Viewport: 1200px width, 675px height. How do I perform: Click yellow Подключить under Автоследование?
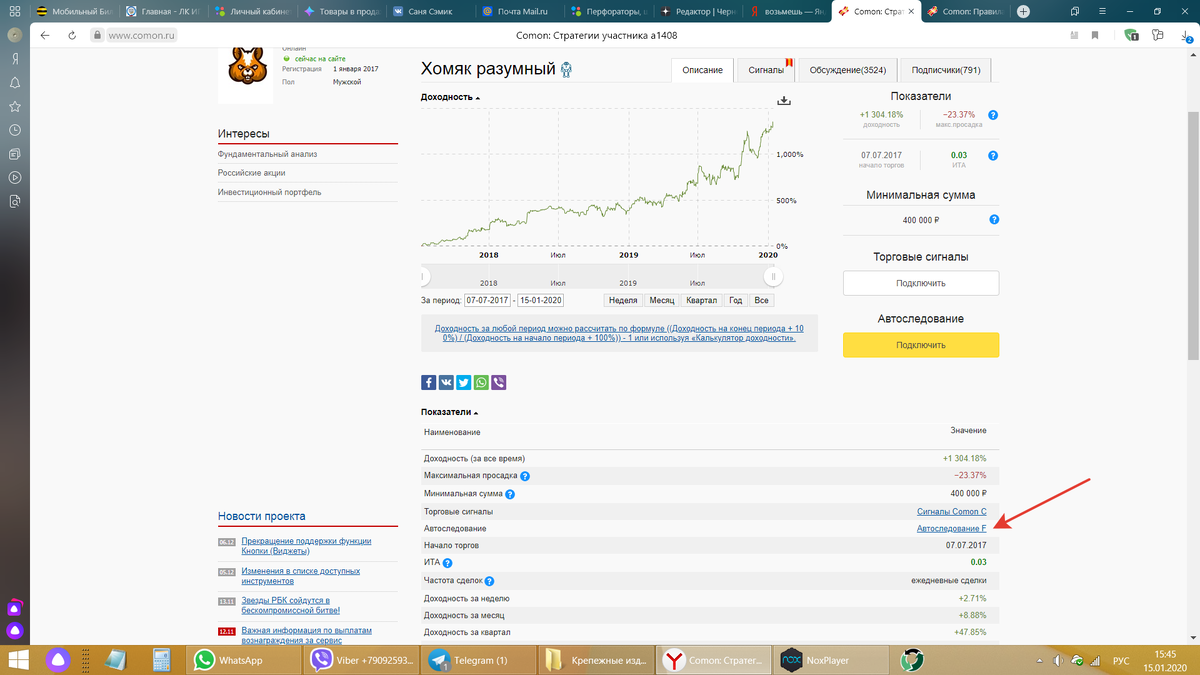tap(921, 345)
